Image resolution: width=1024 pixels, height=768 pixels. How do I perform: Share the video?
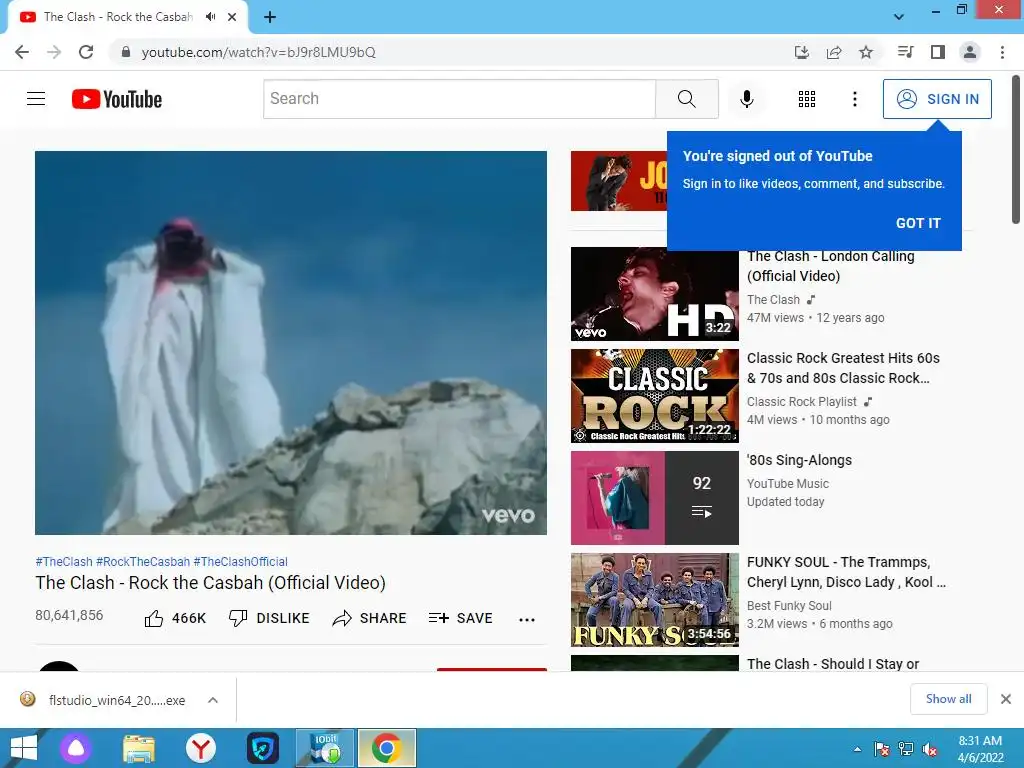coord(369,618)
